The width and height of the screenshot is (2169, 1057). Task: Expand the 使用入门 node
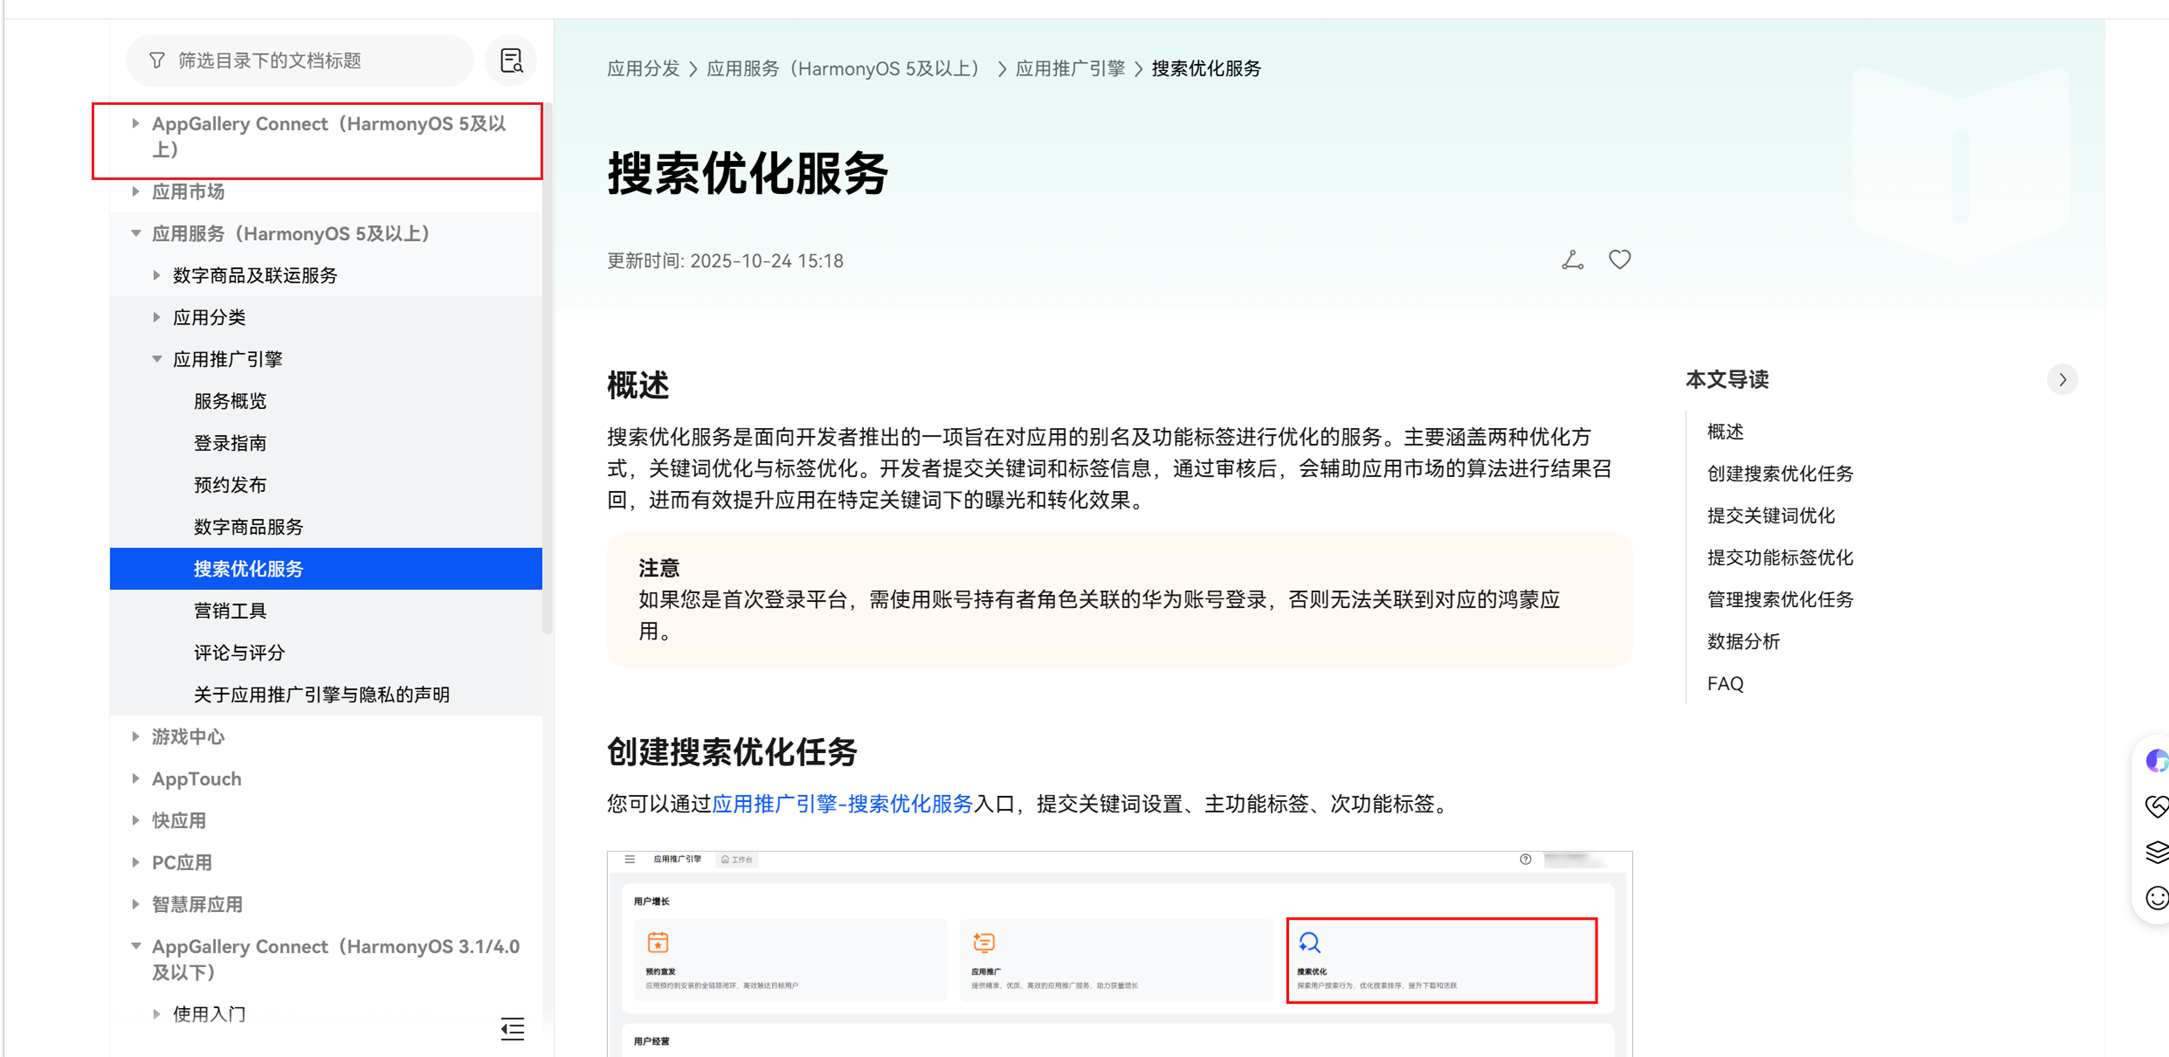point(156,1014)
